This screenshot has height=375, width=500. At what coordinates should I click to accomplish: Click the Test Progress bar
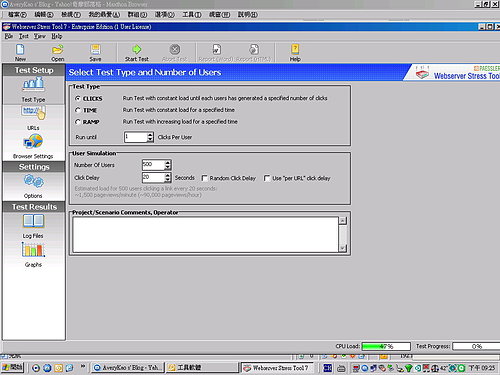coord(476,346)
